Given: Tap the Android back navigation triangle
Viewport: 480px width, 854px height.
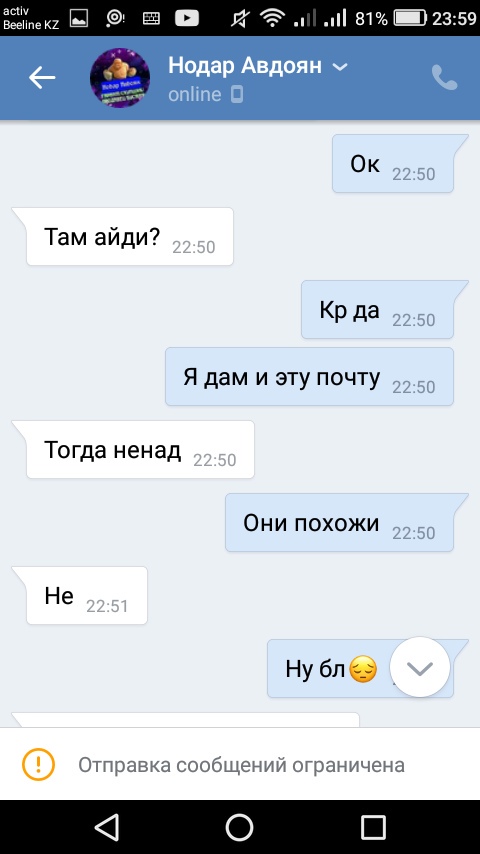Looking at the screenshot, I should [107, 827].
